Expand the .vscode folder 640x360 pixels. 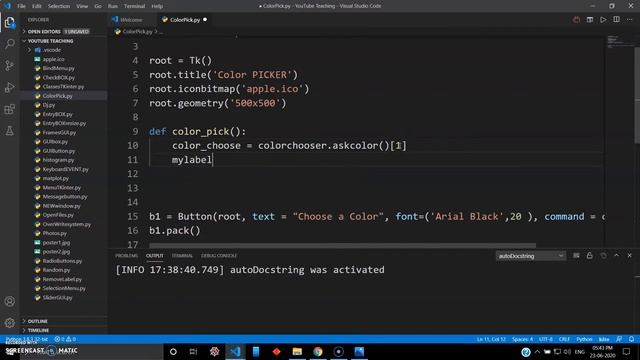[52, 50]
